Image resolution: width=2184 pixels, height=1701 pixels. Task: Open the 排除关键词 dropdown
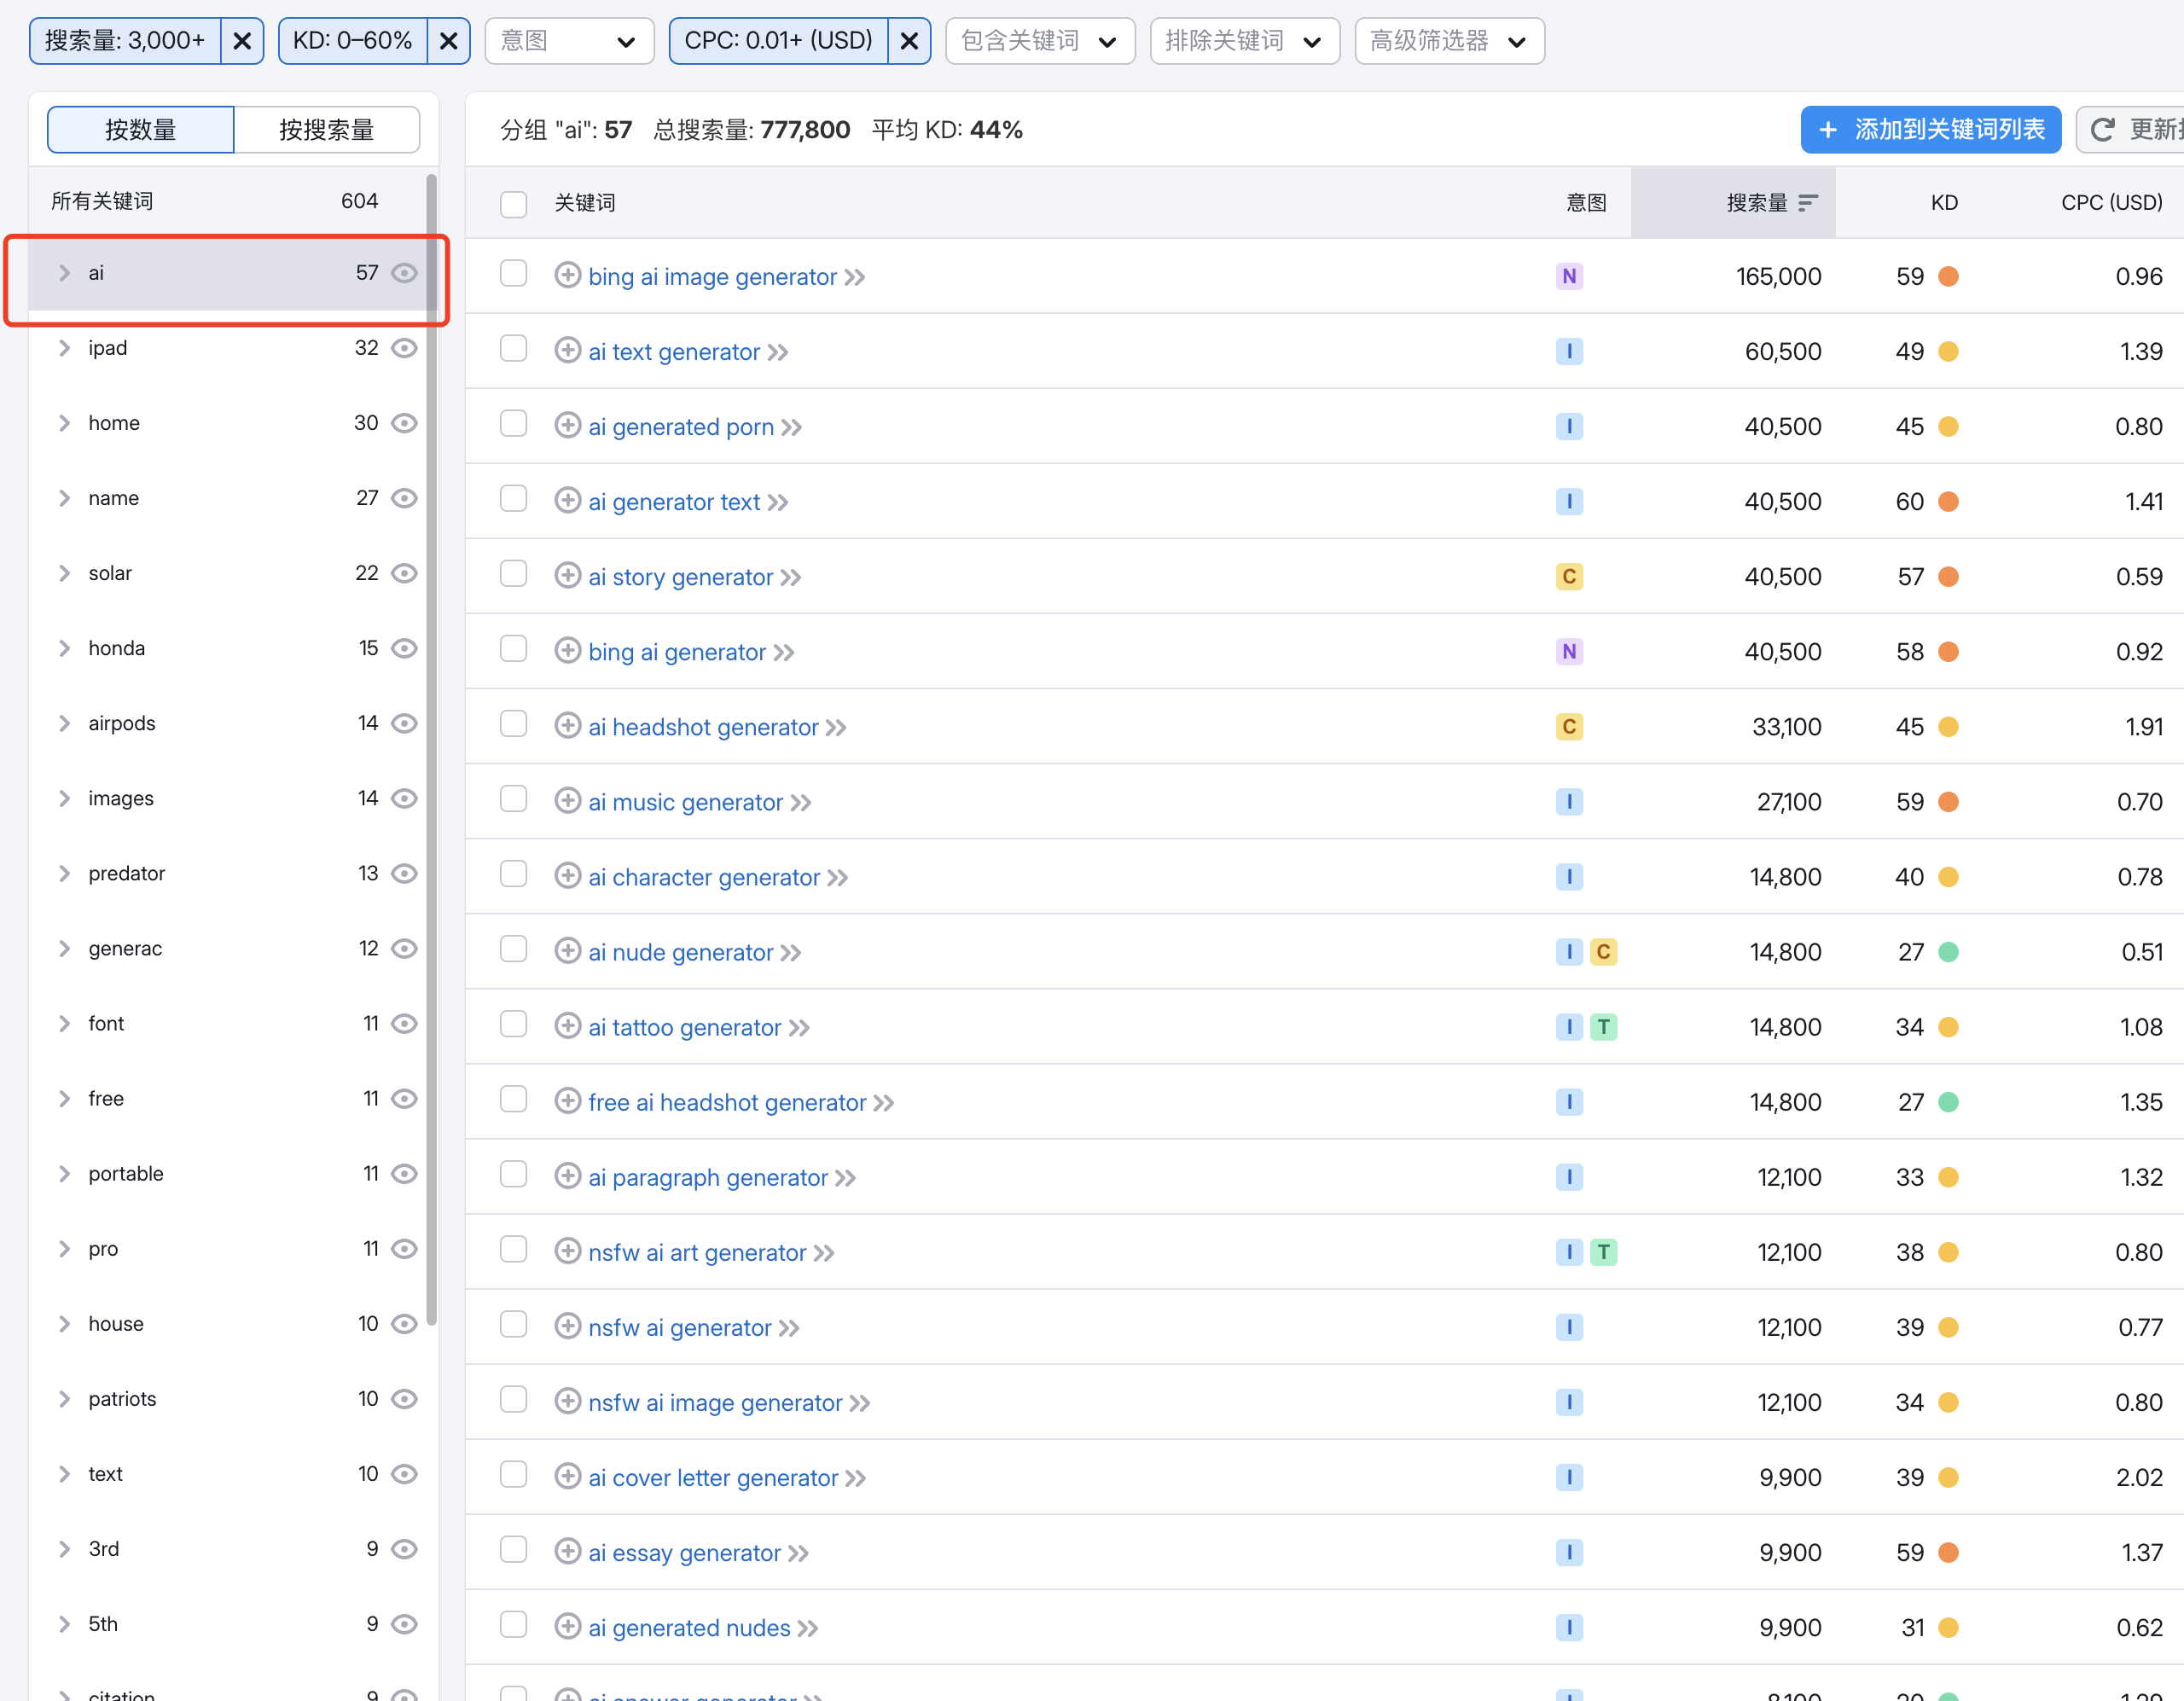tap(1244, 41)
